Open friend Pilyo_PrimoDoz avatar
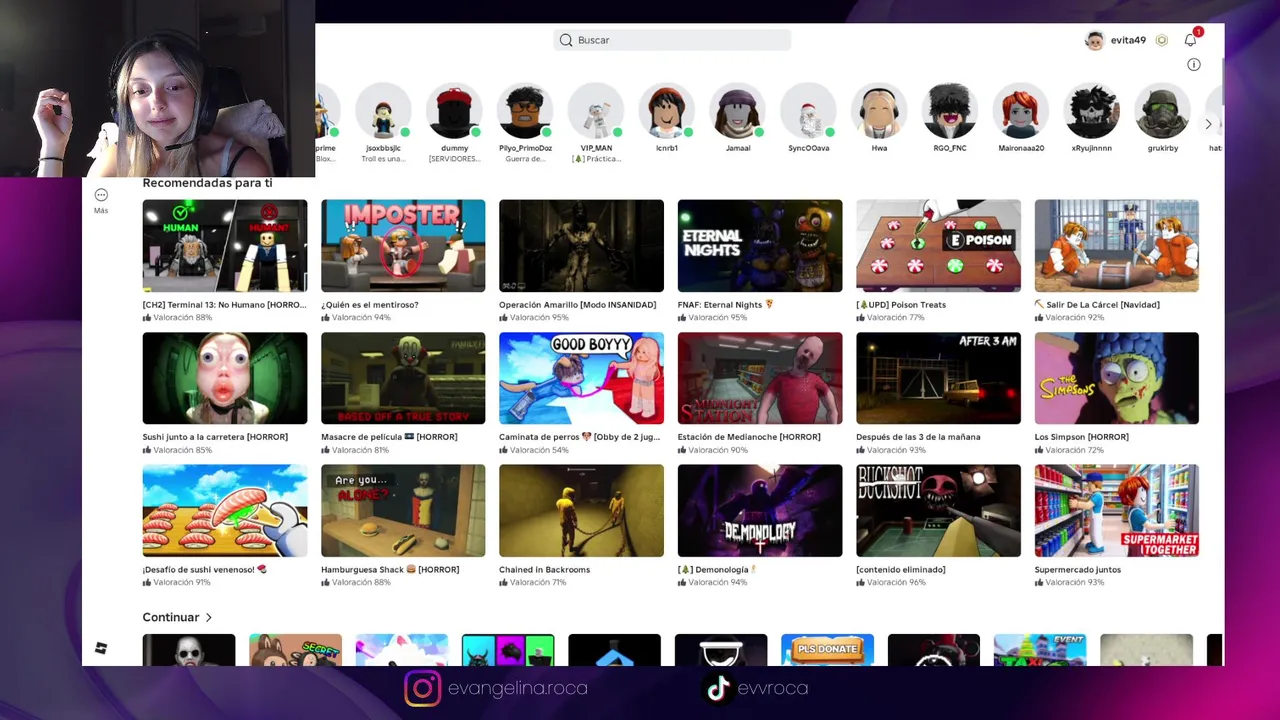 pos(525,111)
